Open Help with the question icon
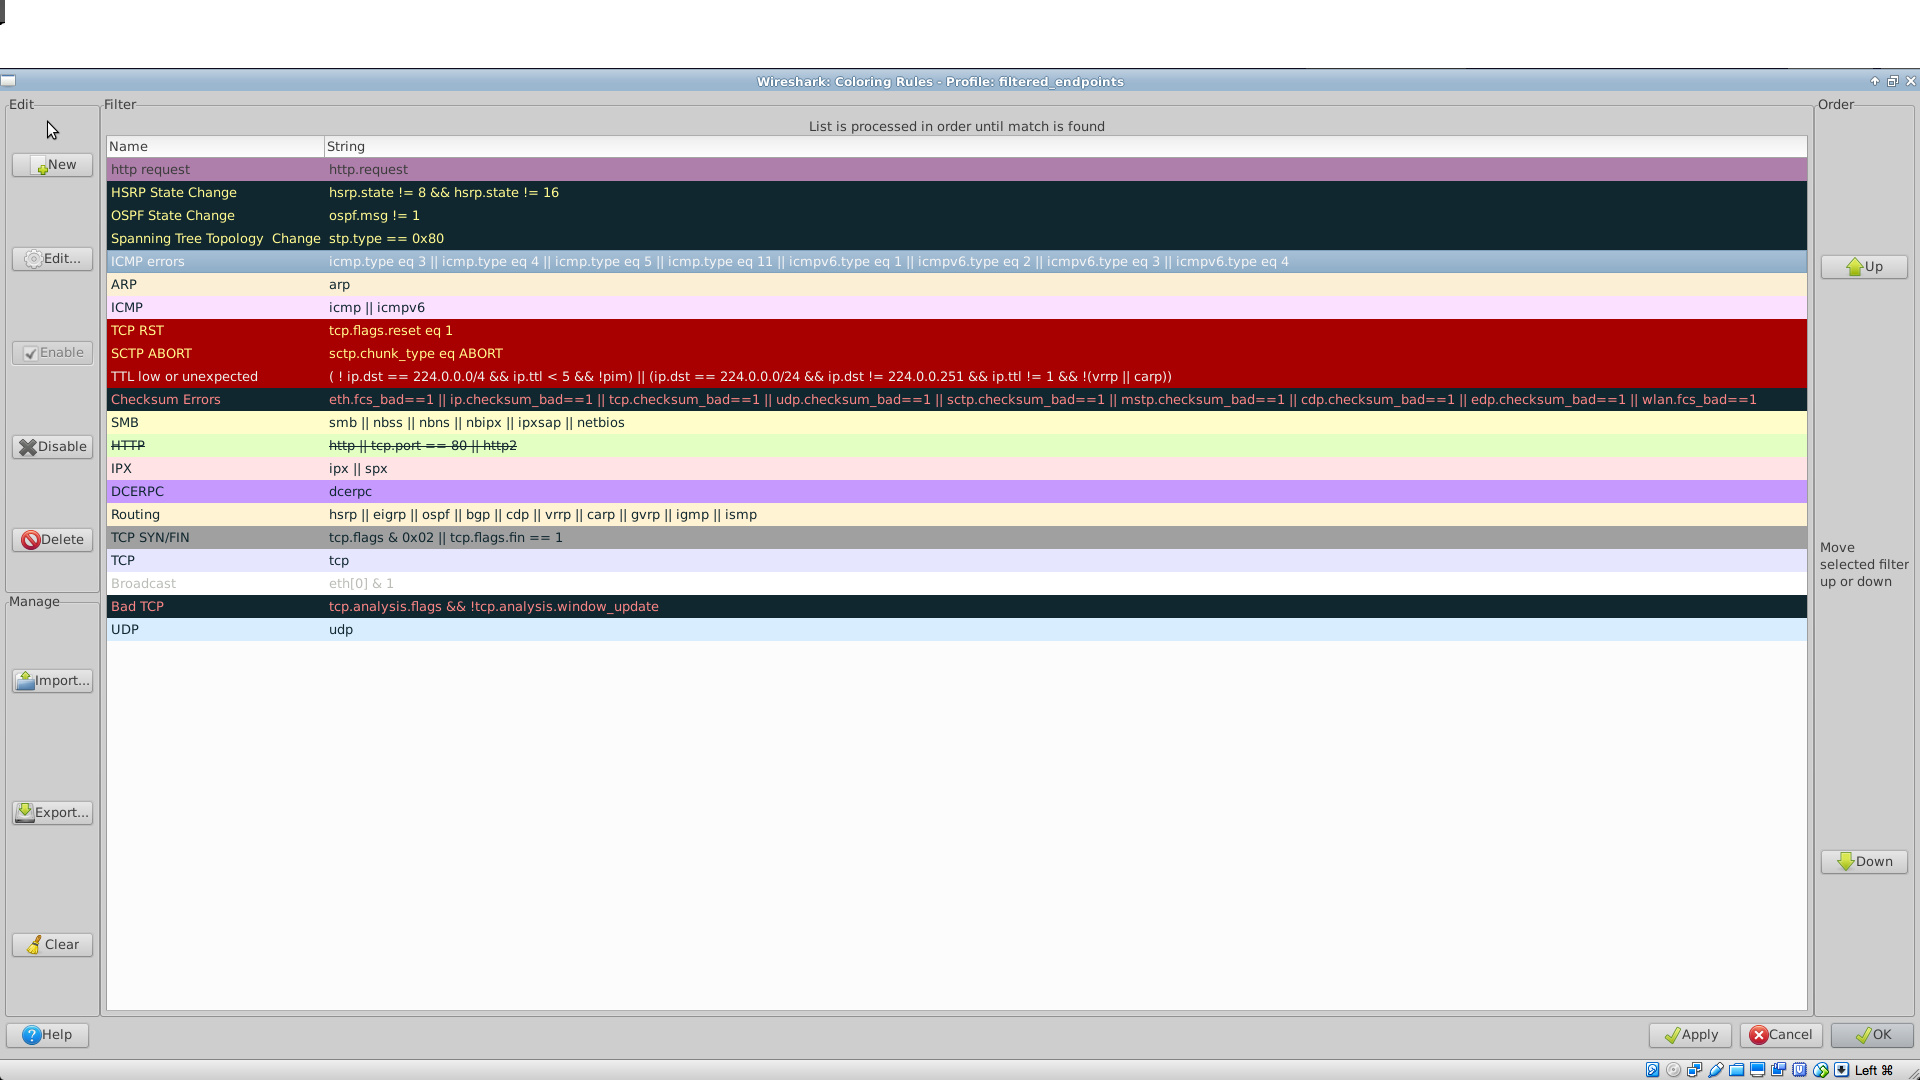1920x1080 pixels. pyautogui.click(x=47, y=1035)
